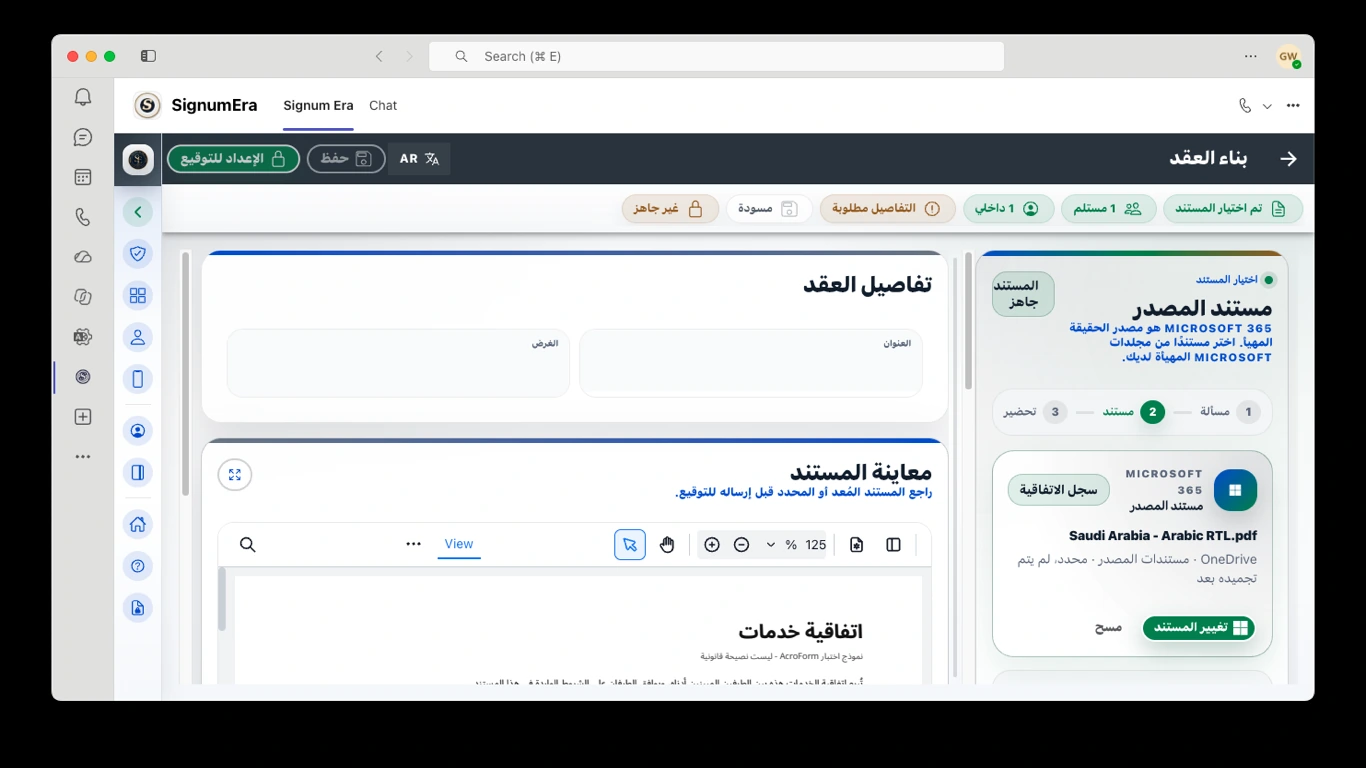Open PDF viewer more options ellipsis
Viewport: 1366px width, 768px height.
point(413,544)
